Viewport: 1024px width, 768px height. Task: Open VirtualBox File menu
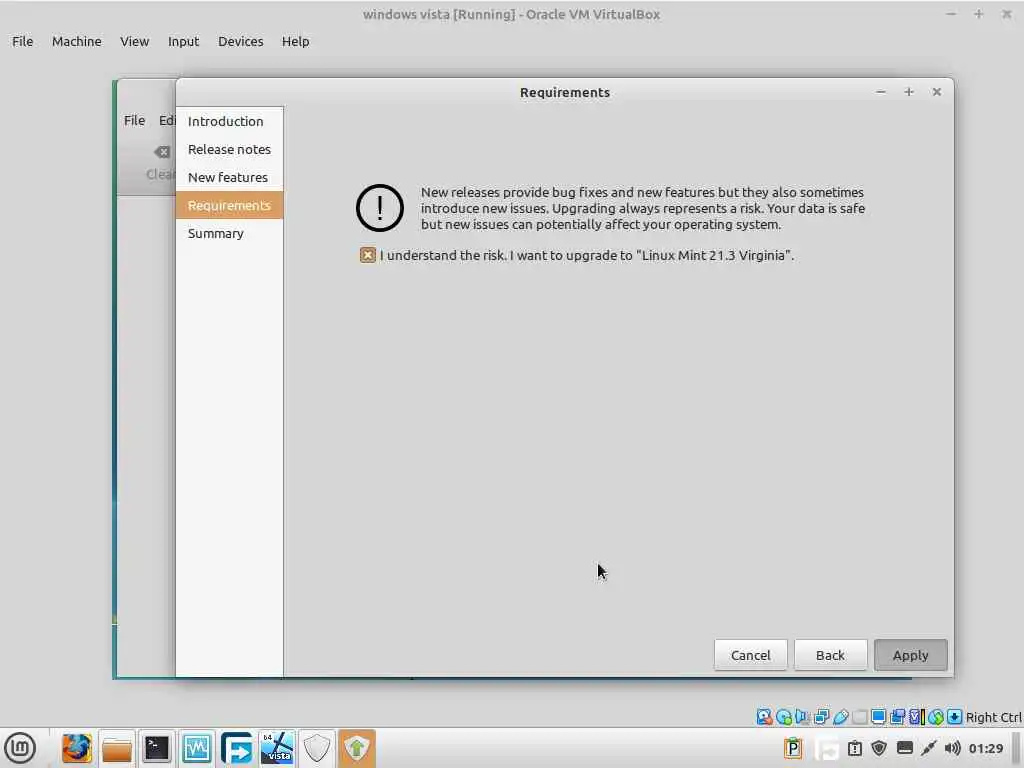point(22,41)
